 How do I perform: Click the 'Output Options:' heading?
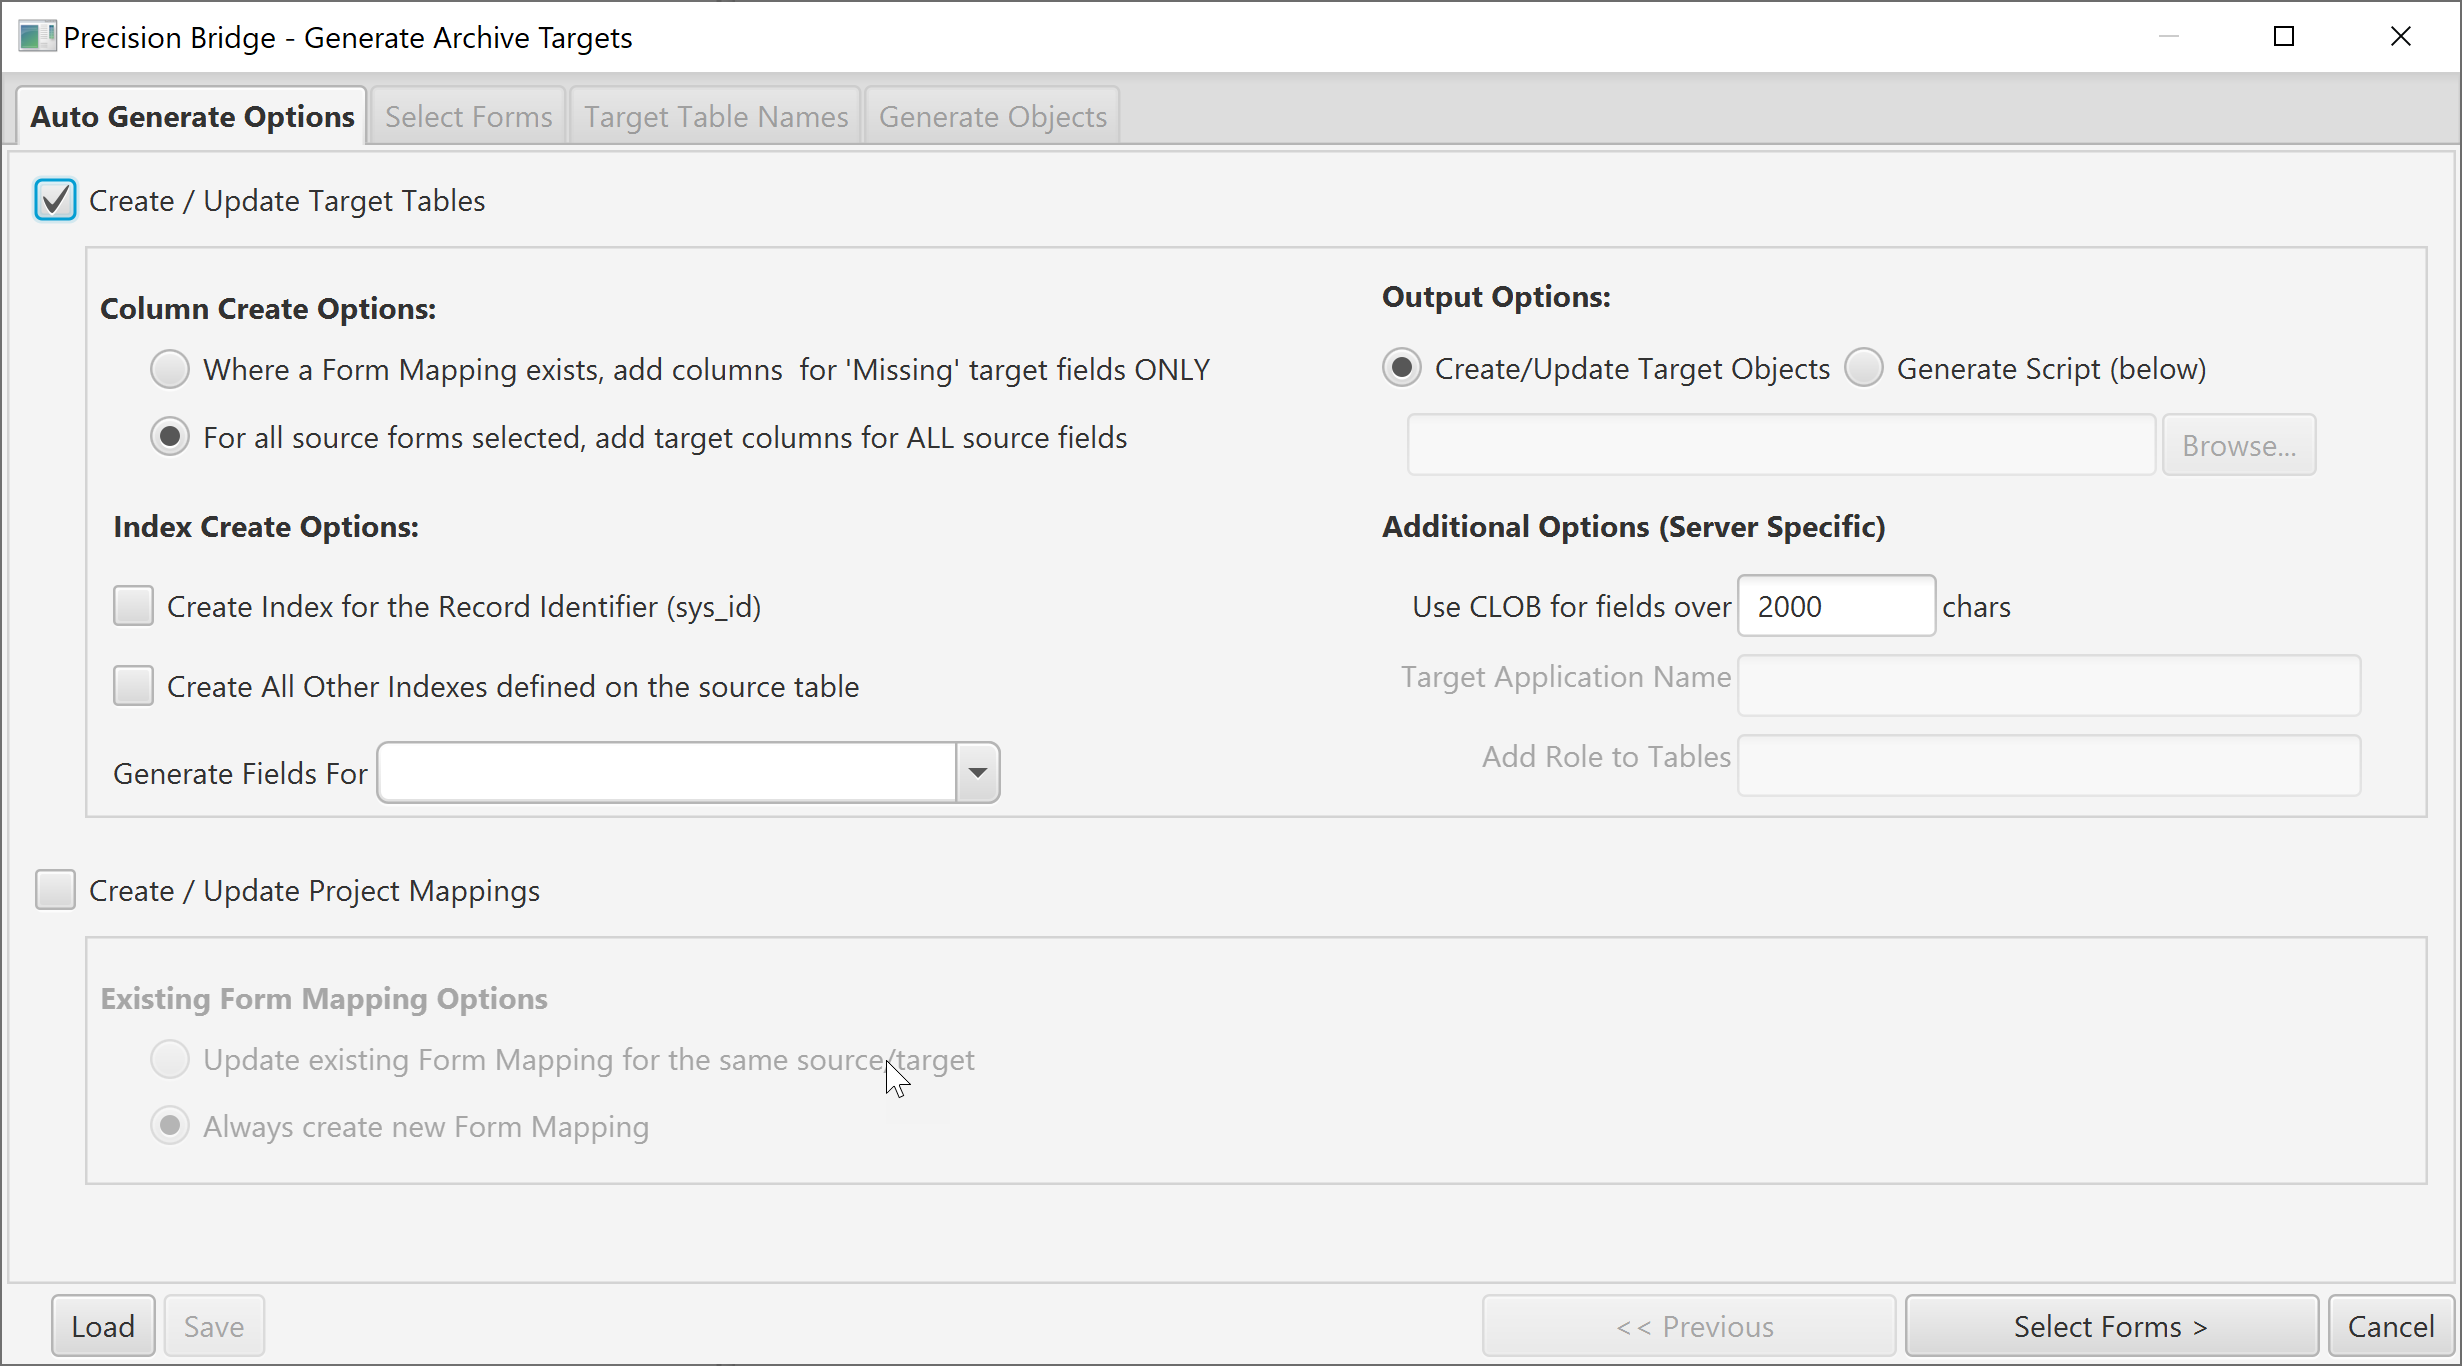(1496, 297)
